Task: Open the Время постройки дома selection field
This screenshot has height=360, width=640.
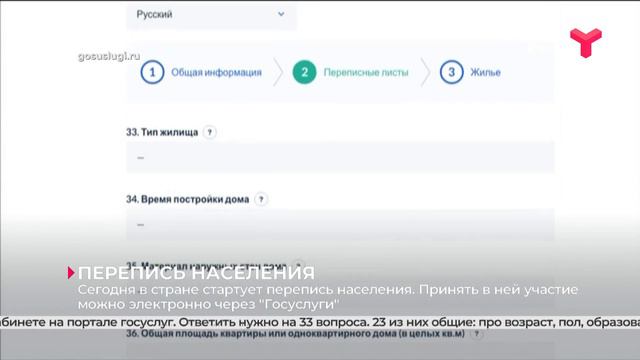Action: click(x=340, y=225)
